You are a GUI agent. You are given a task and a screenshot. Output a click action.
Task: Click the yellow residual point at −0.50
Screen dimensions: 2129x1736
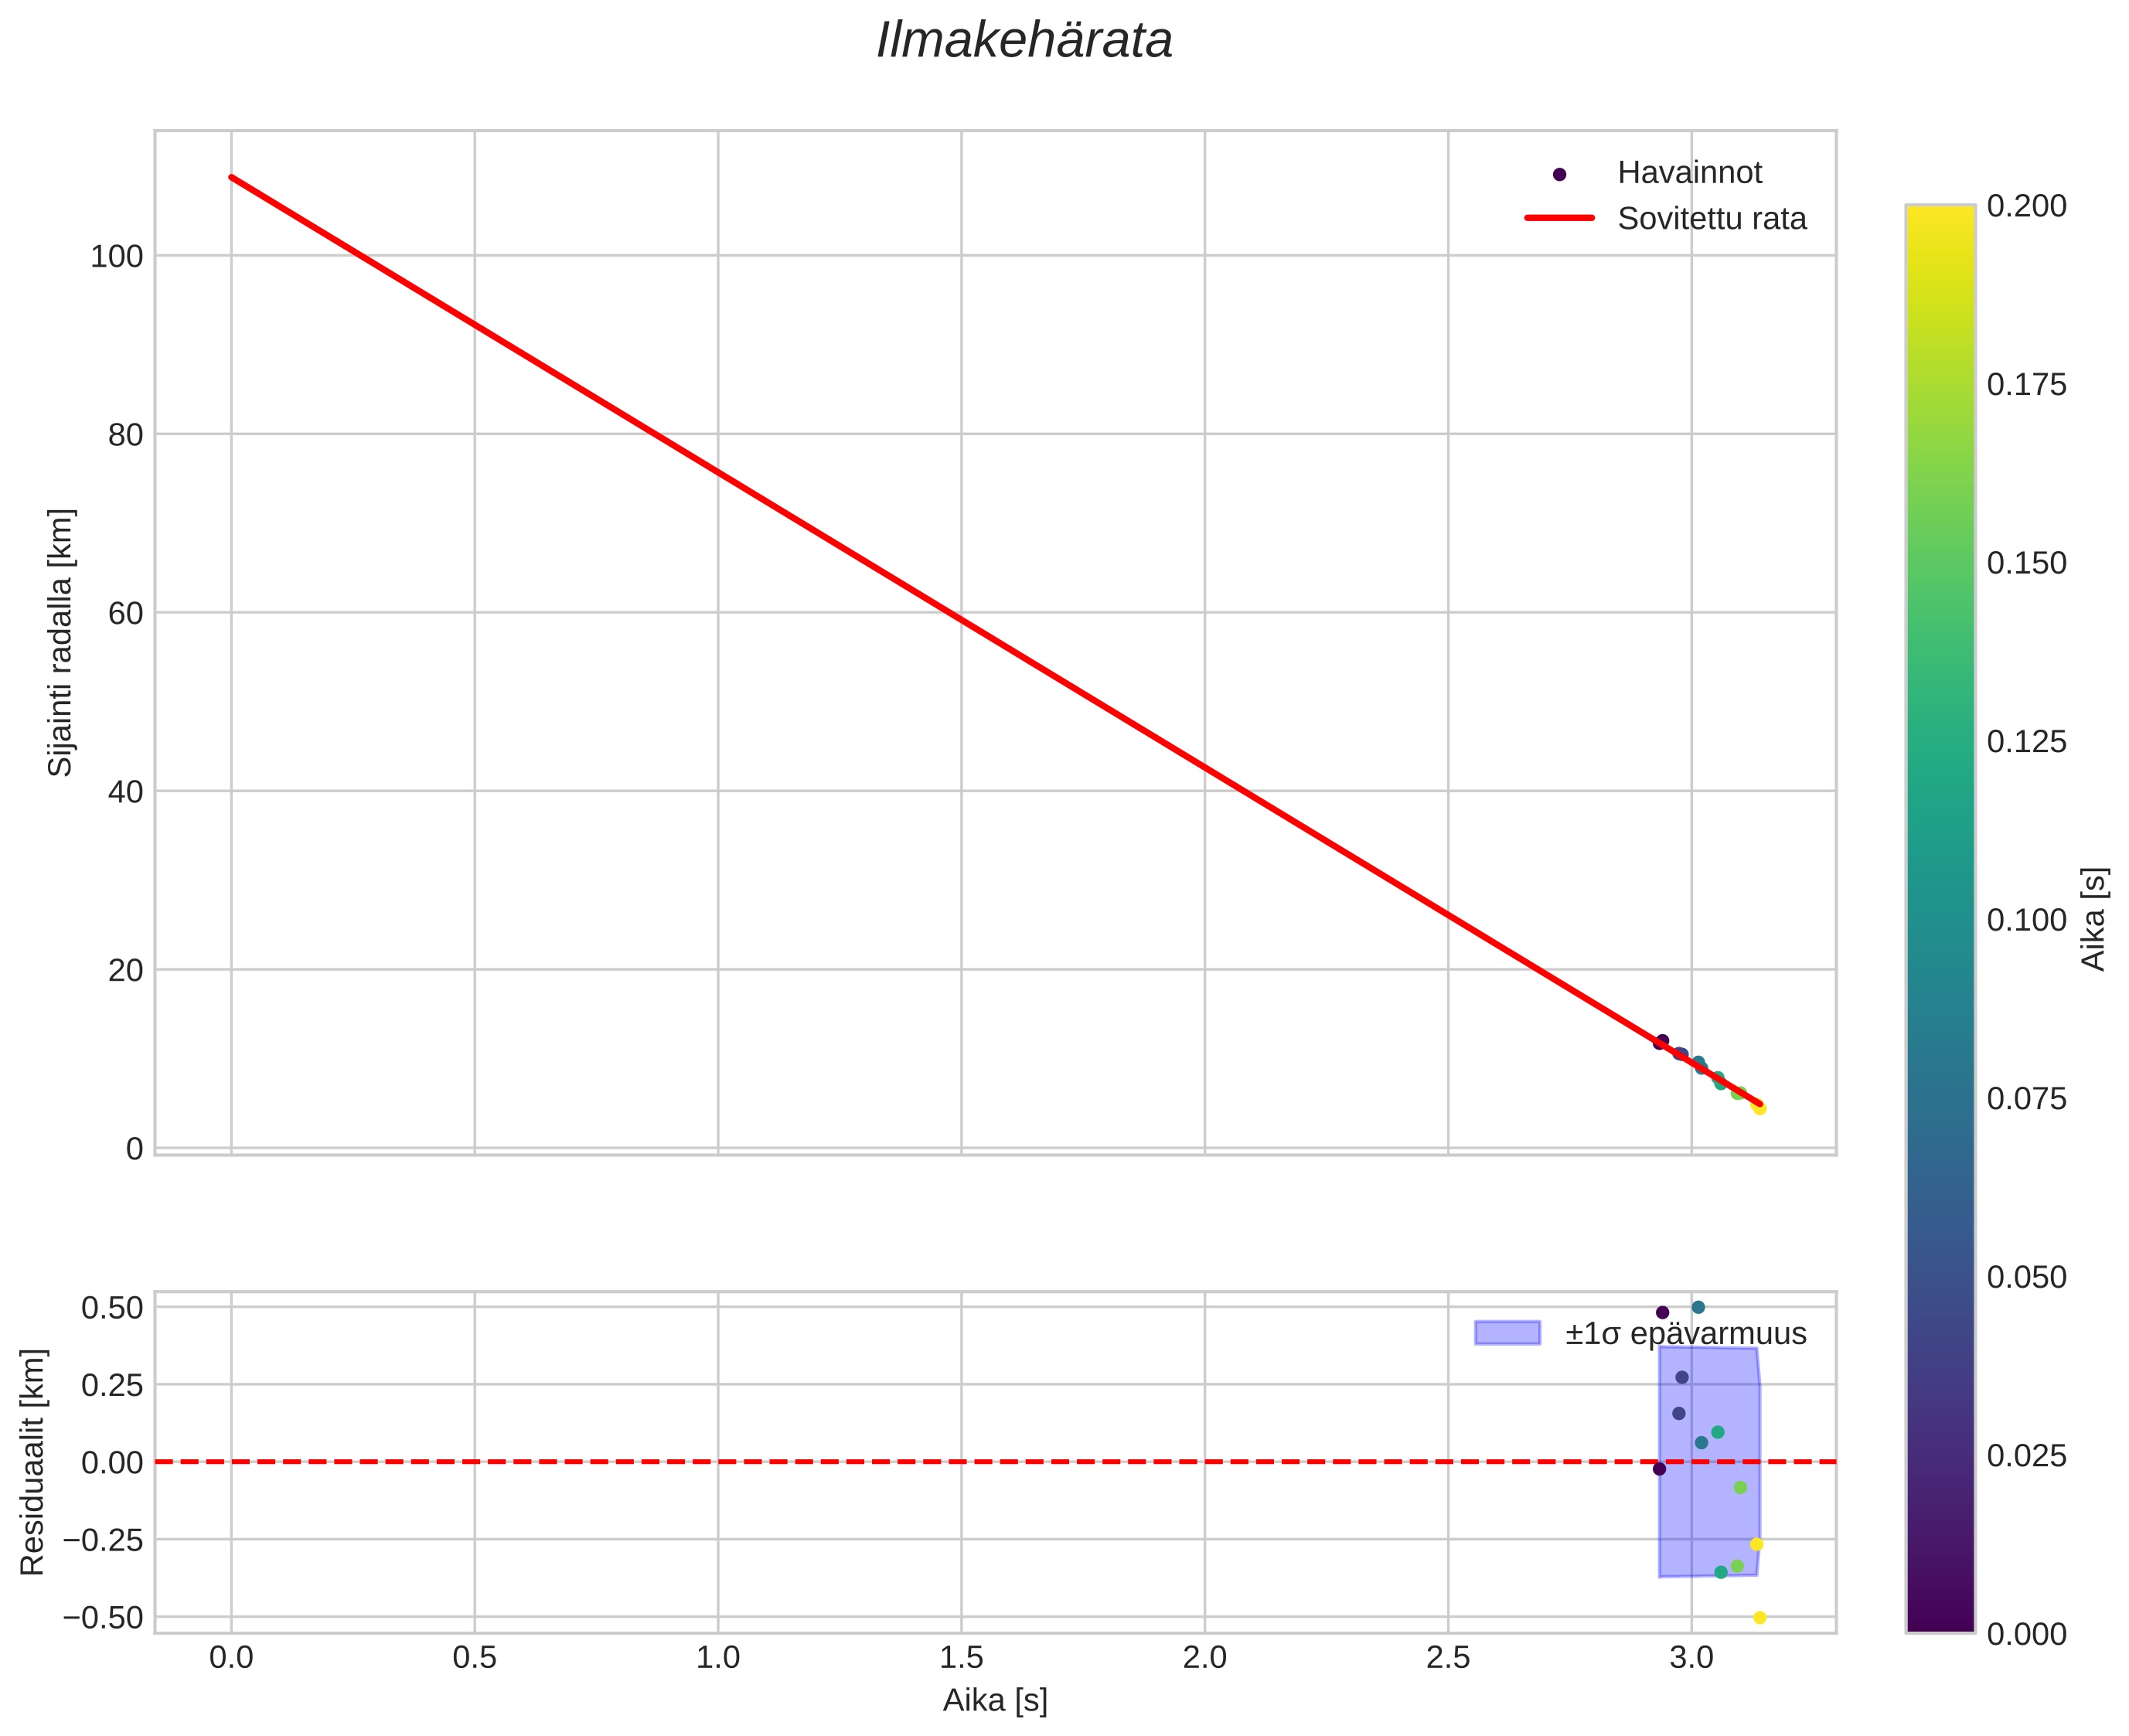point(1760,1618)
